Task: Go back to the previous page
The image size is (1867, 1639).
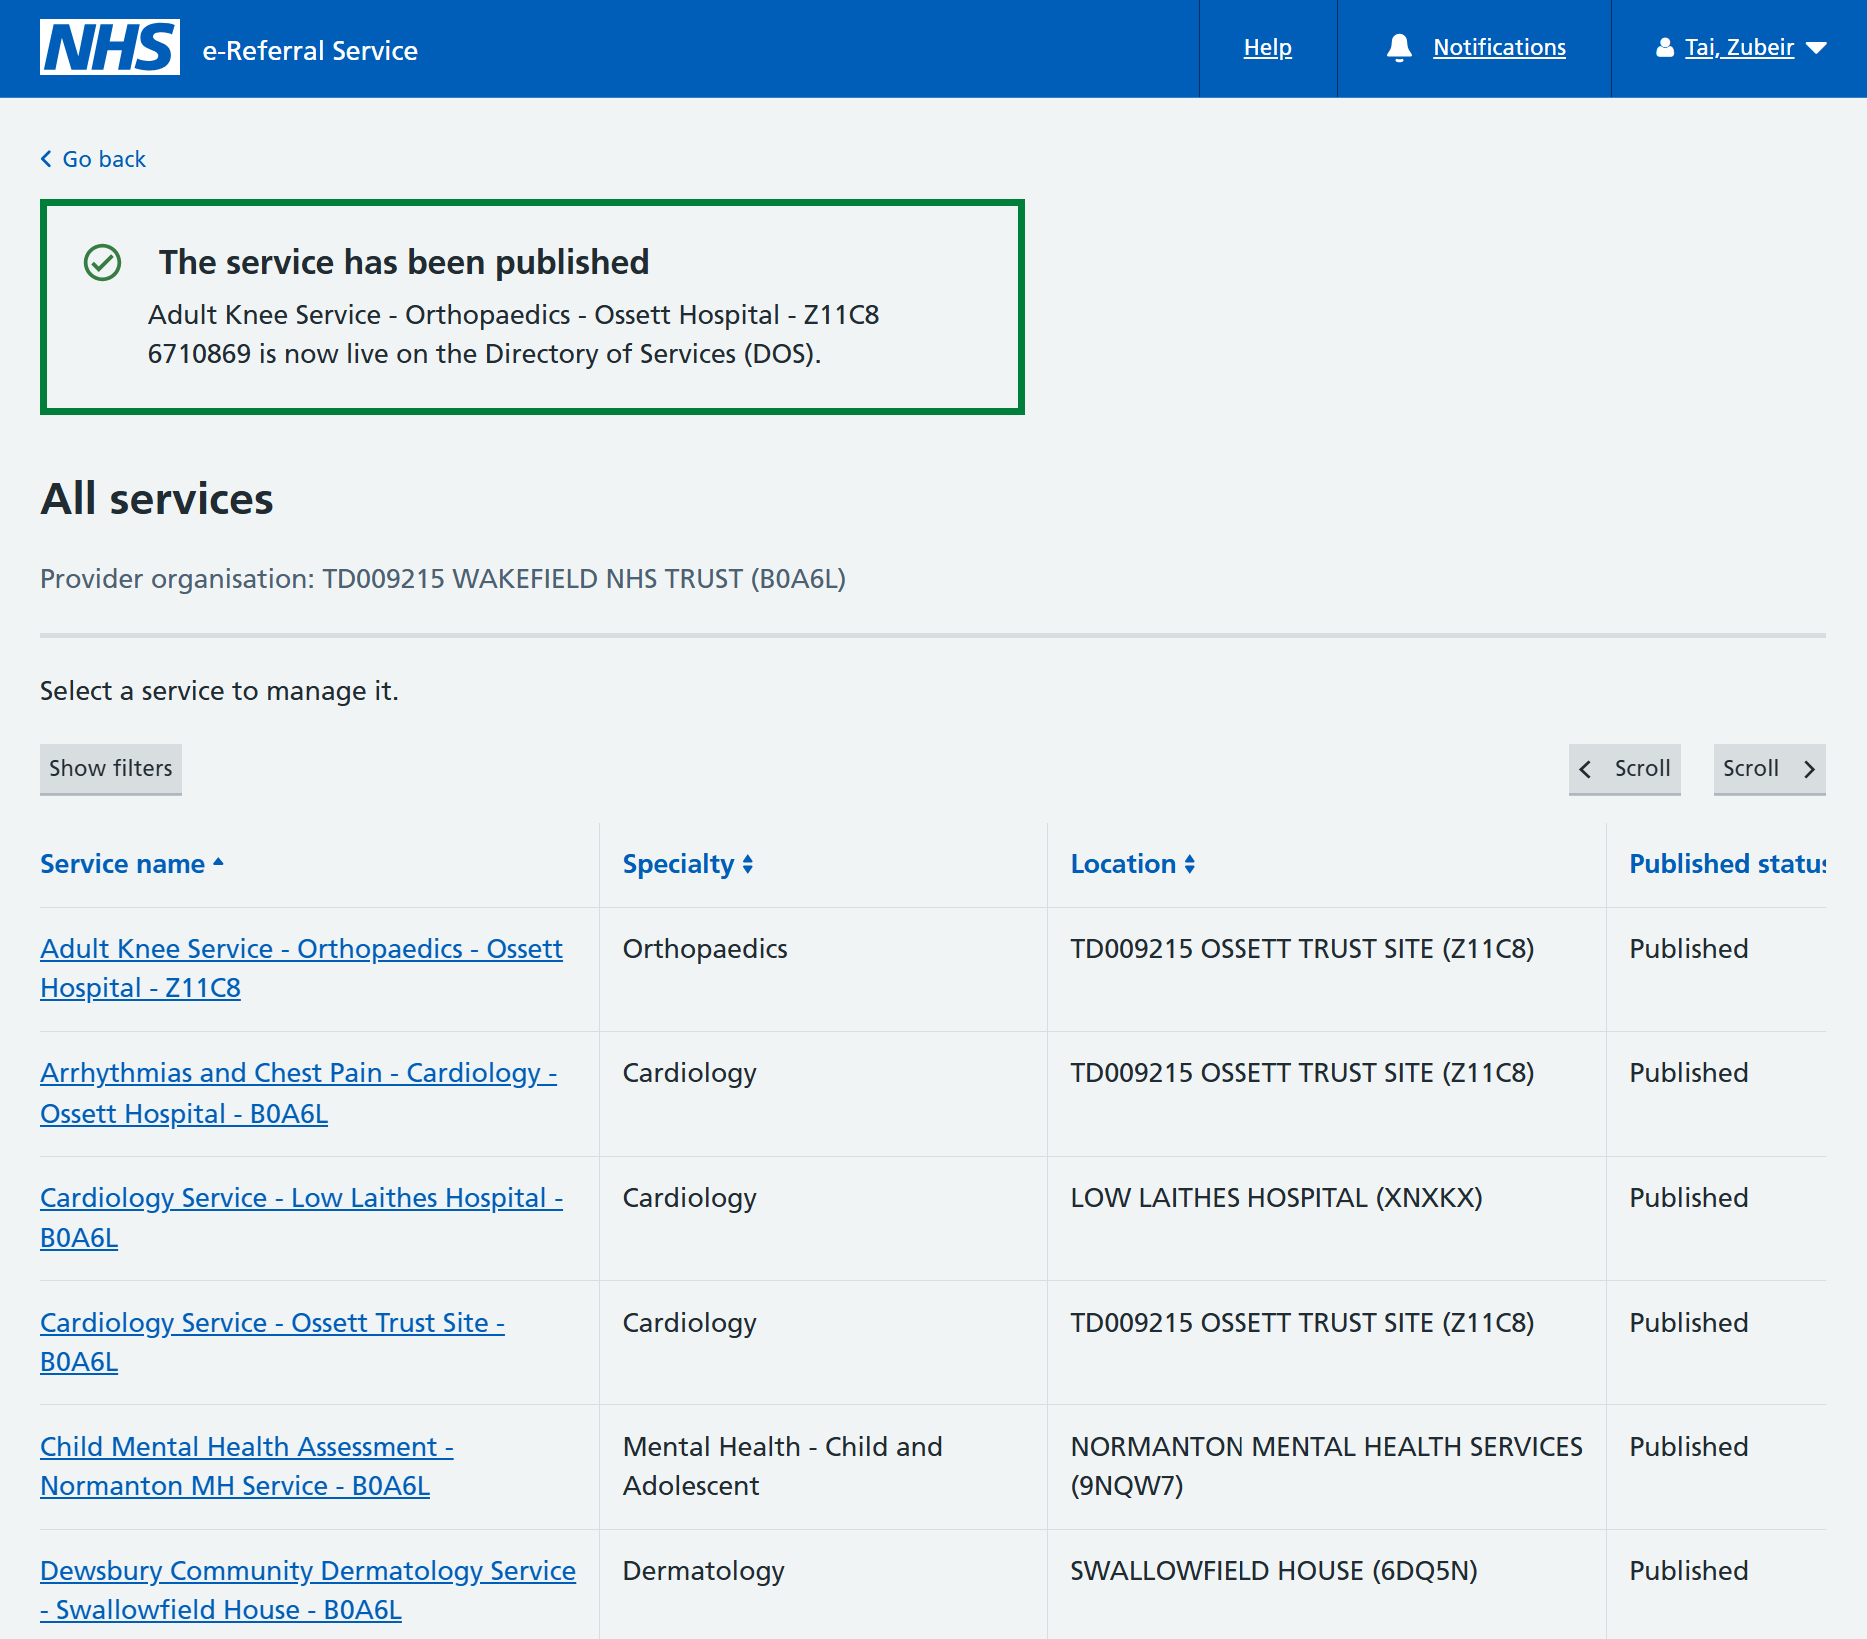Action: coord(93,159)
